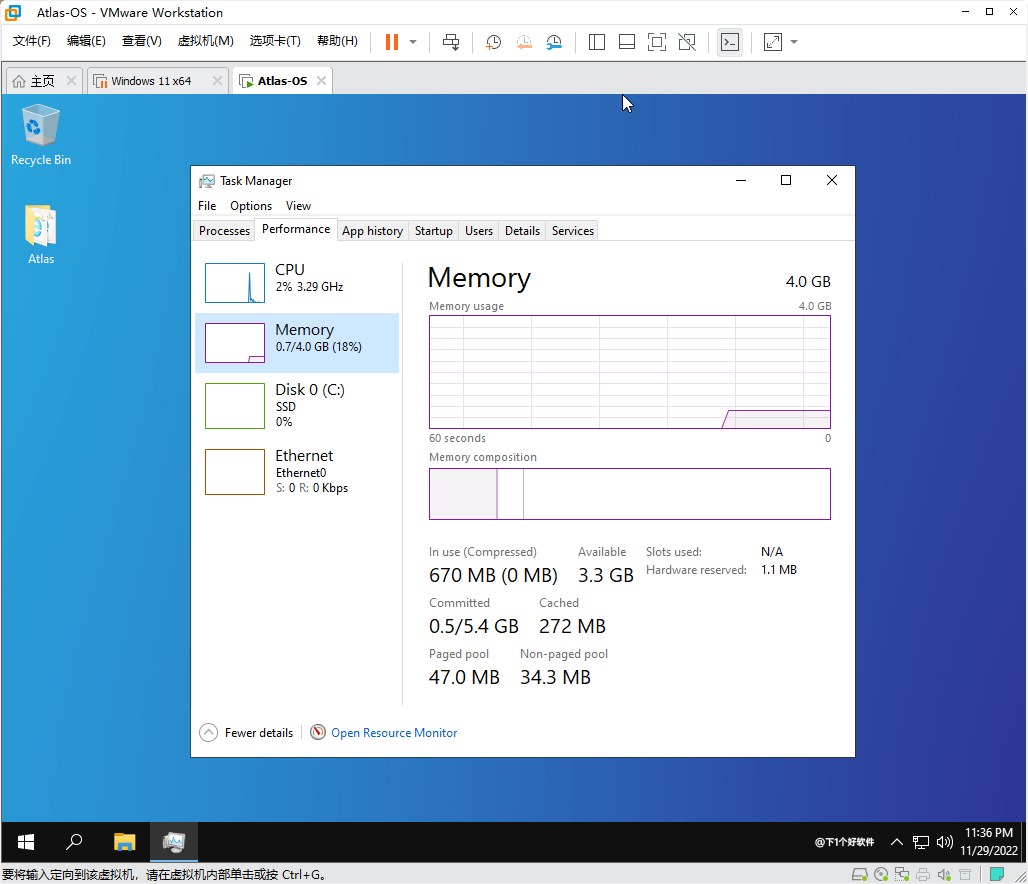Open Resource Monitor link

394,732
